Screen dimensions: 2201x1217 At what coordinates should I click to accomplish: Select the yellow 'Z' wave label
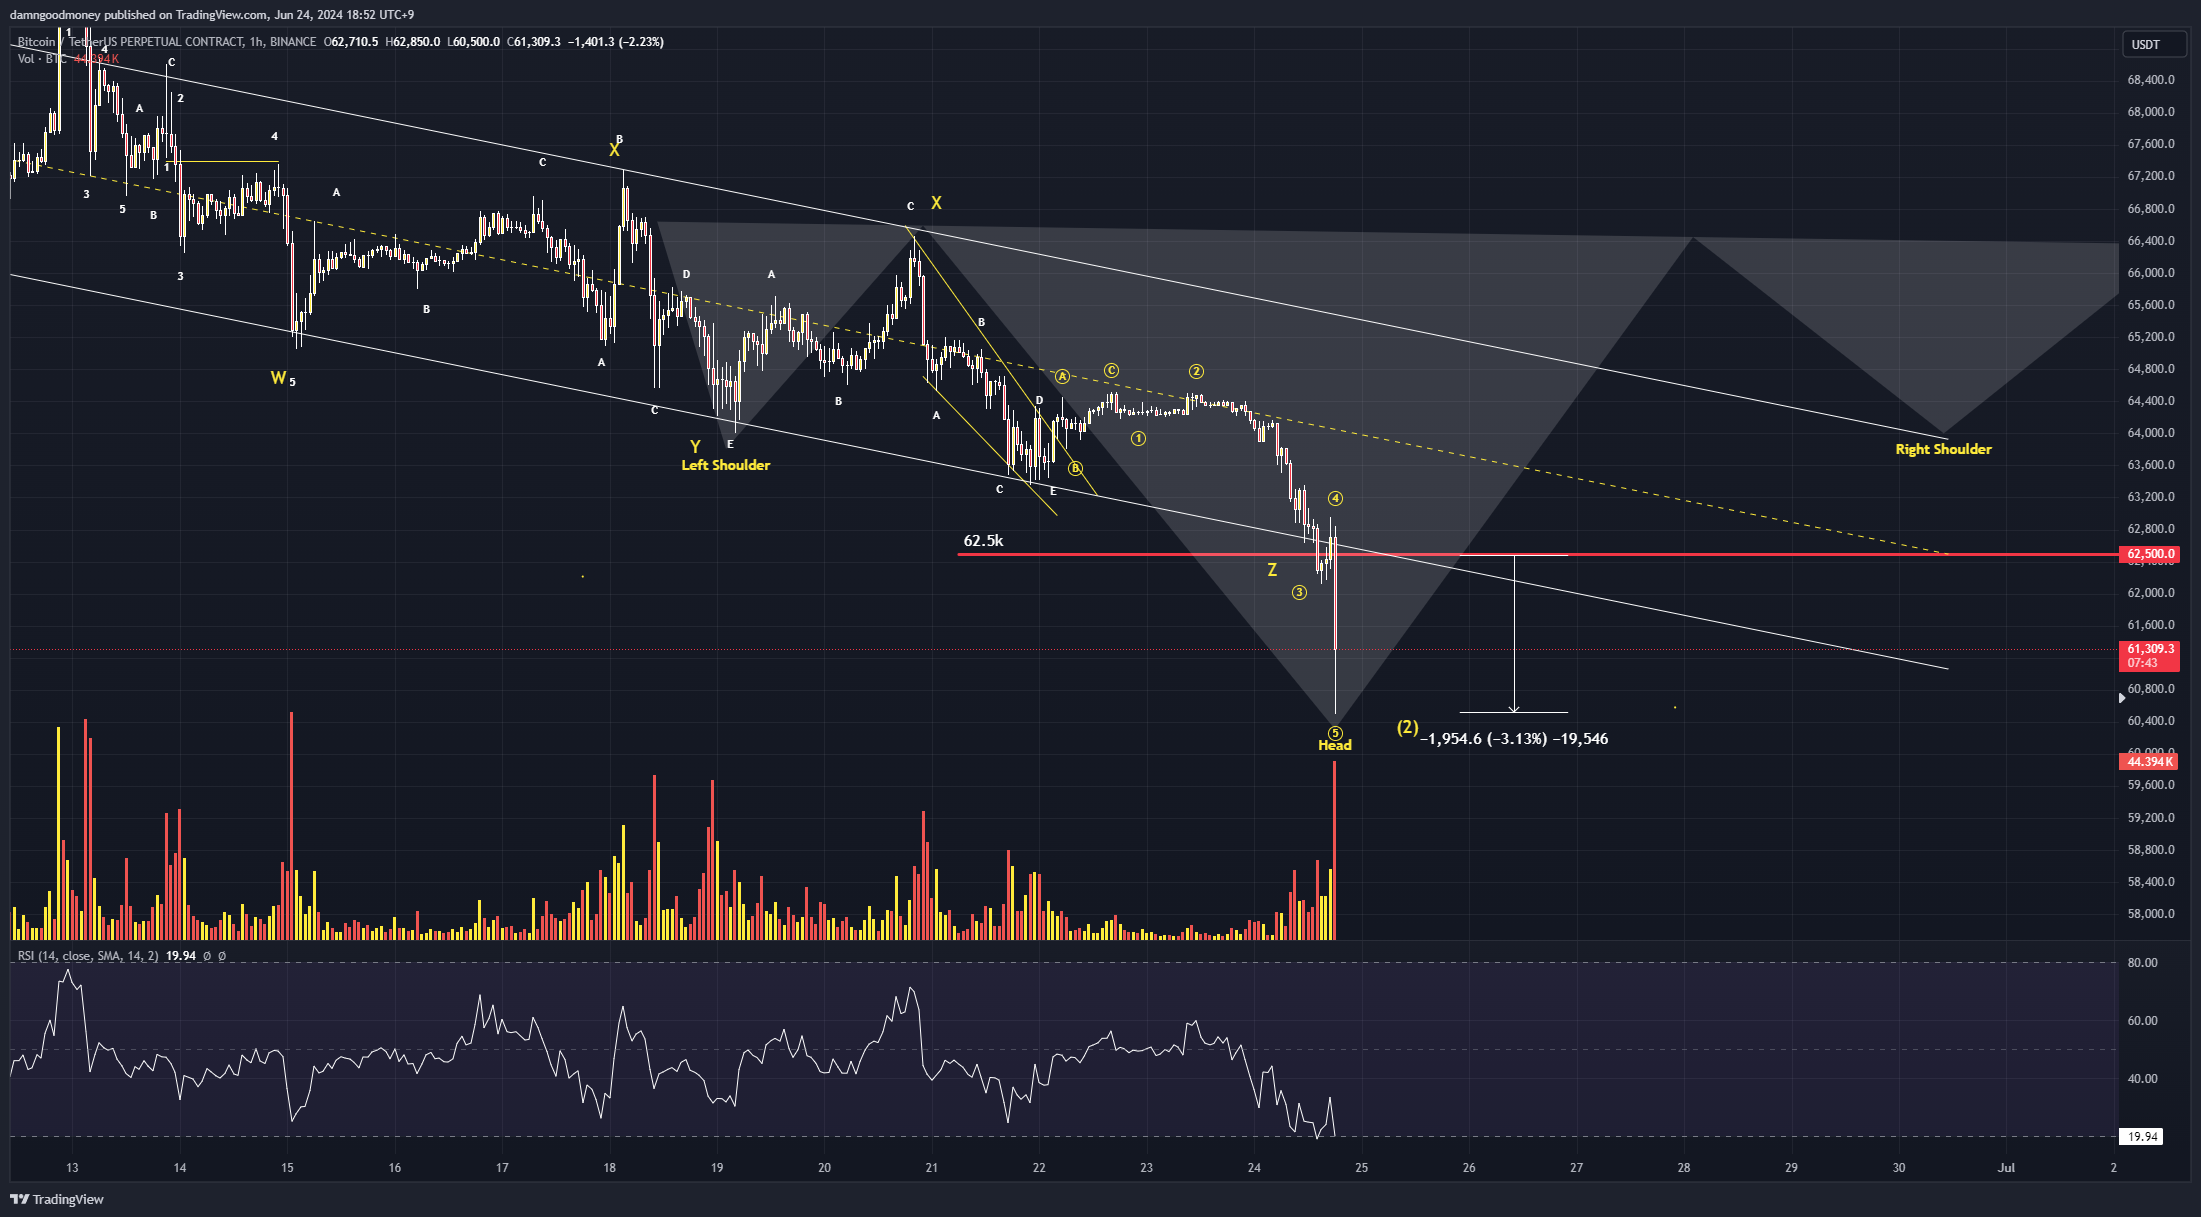[1272, 570]
